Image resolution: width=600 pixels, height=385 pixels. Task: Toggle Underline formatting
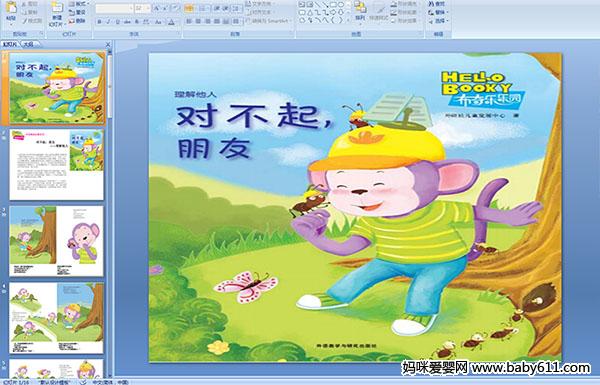(118, 22)
